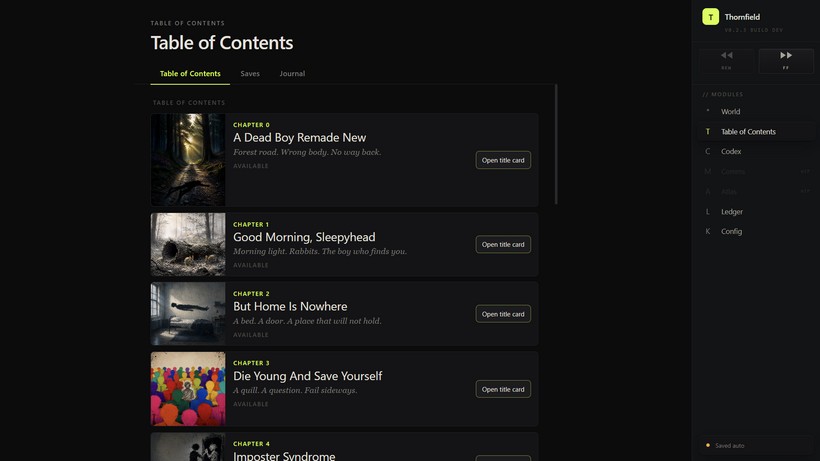Click the Chapter 1 fallen log thumbnail
Screen dimensions: 820x461
188,244
